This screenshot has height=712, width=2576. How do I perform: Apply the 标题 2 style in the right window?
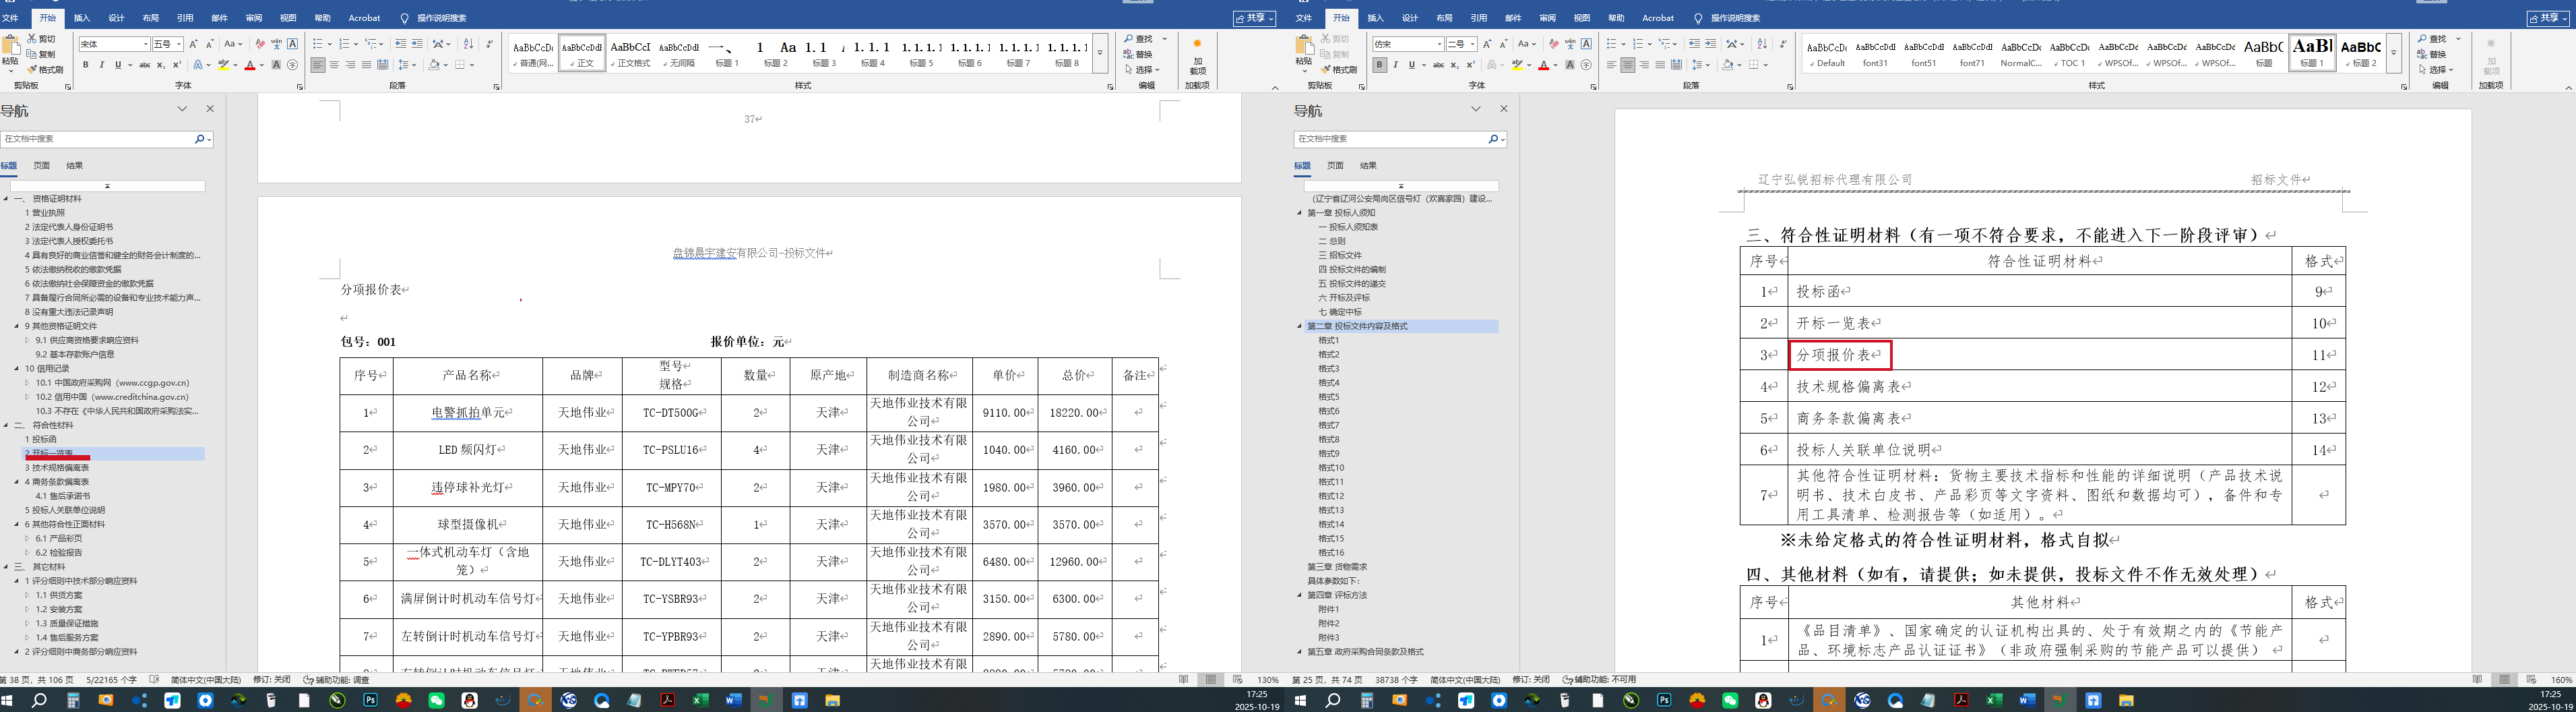click(x=2361, y=52)
